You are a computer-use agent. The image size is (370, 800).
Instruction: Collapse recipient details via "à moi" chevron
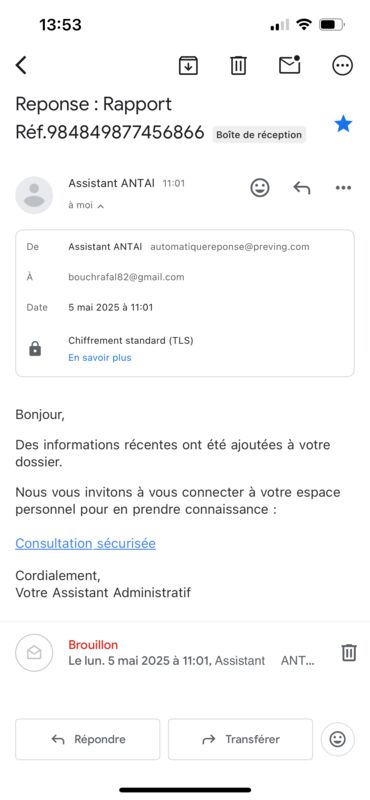click(x=86, y=205)
